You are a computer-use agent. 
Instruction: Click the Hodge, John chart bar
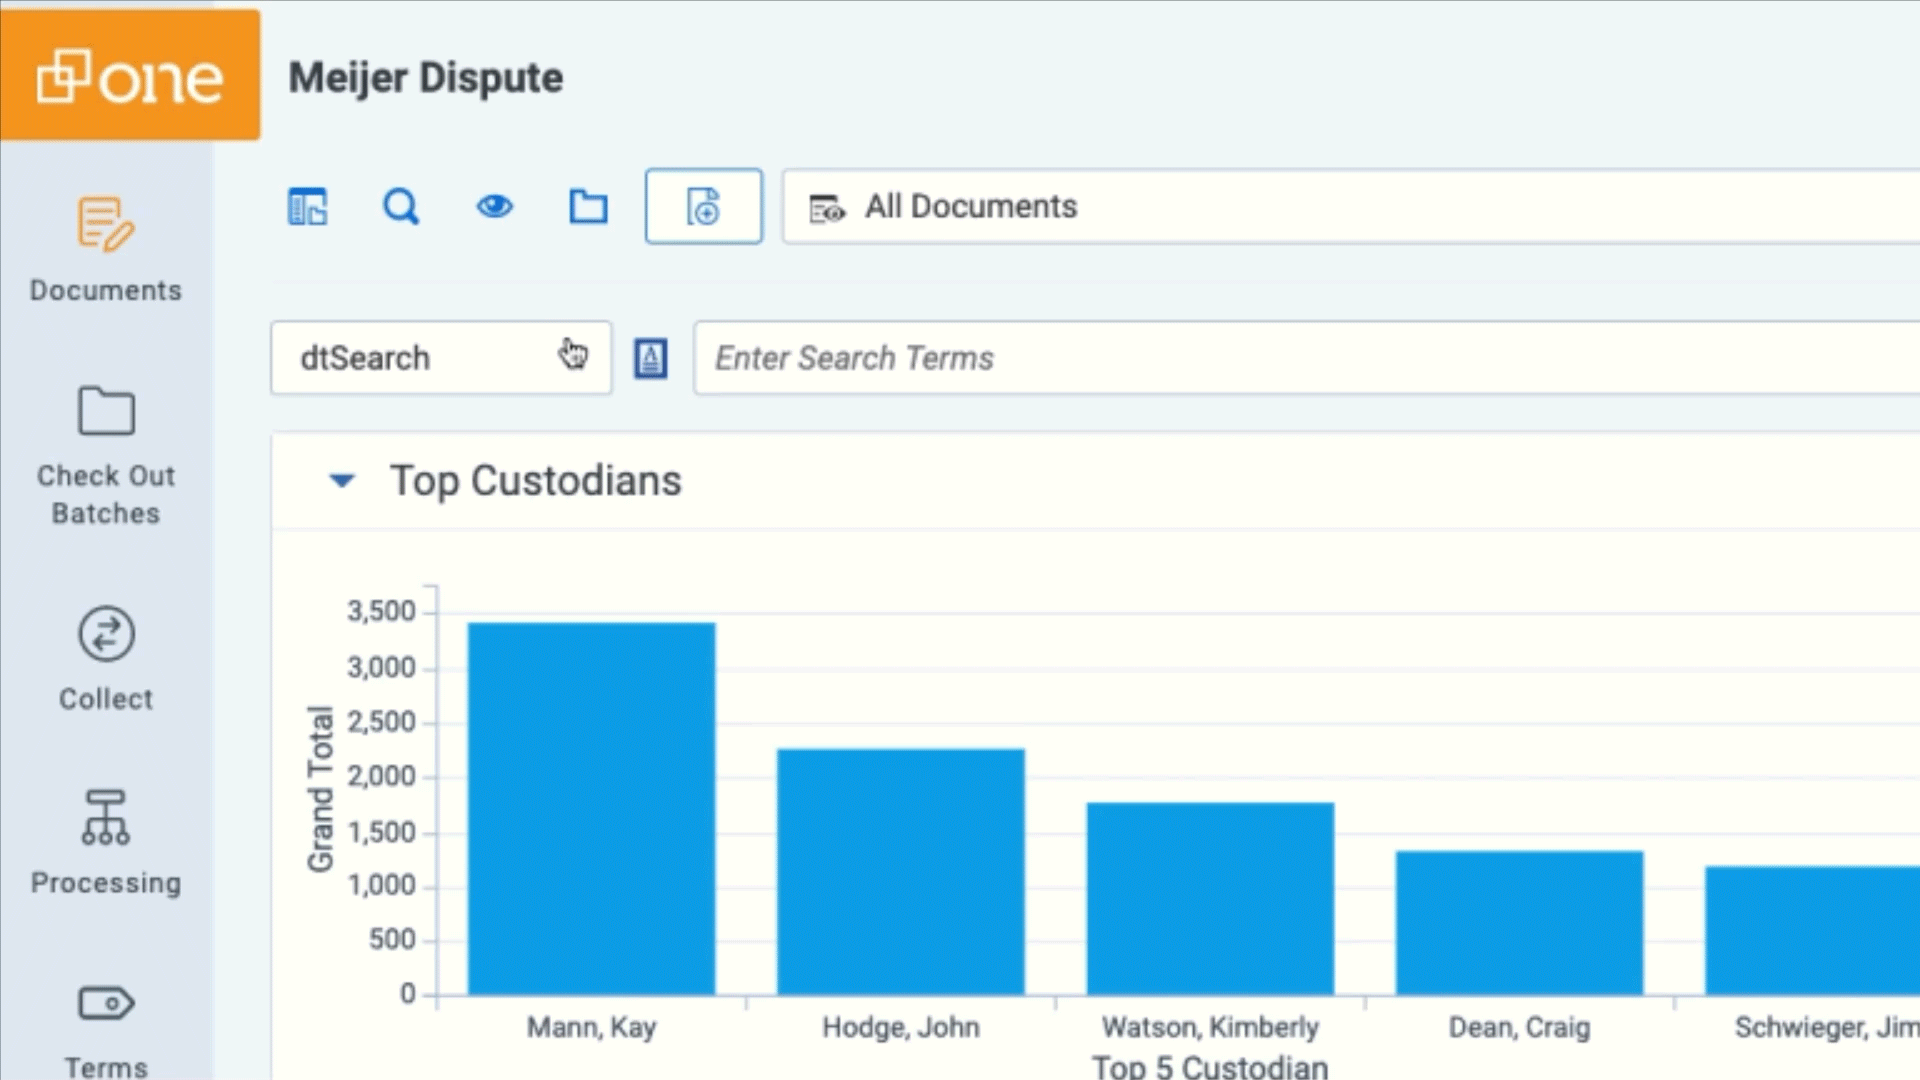click(900, 871)
